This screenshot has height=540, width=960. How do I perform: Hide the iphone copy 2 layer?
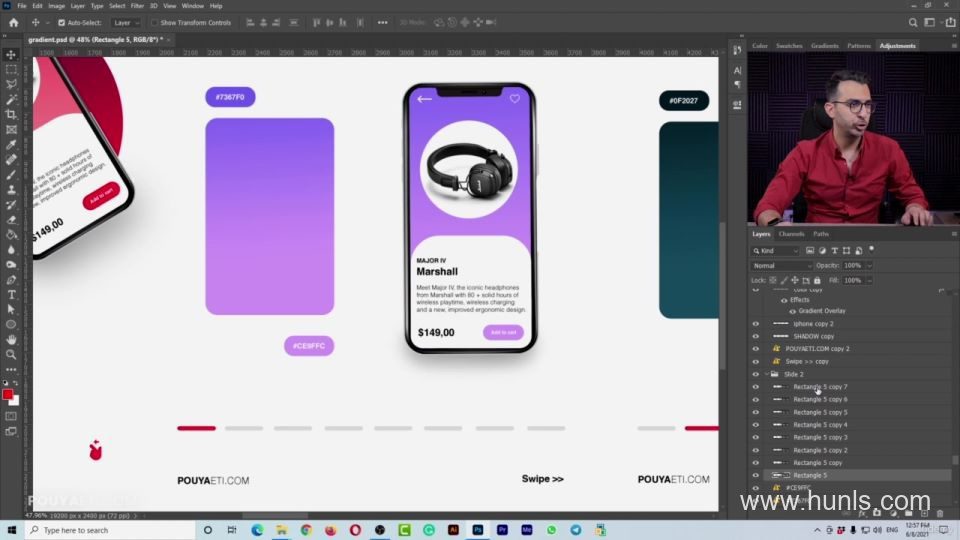(756, 324)
